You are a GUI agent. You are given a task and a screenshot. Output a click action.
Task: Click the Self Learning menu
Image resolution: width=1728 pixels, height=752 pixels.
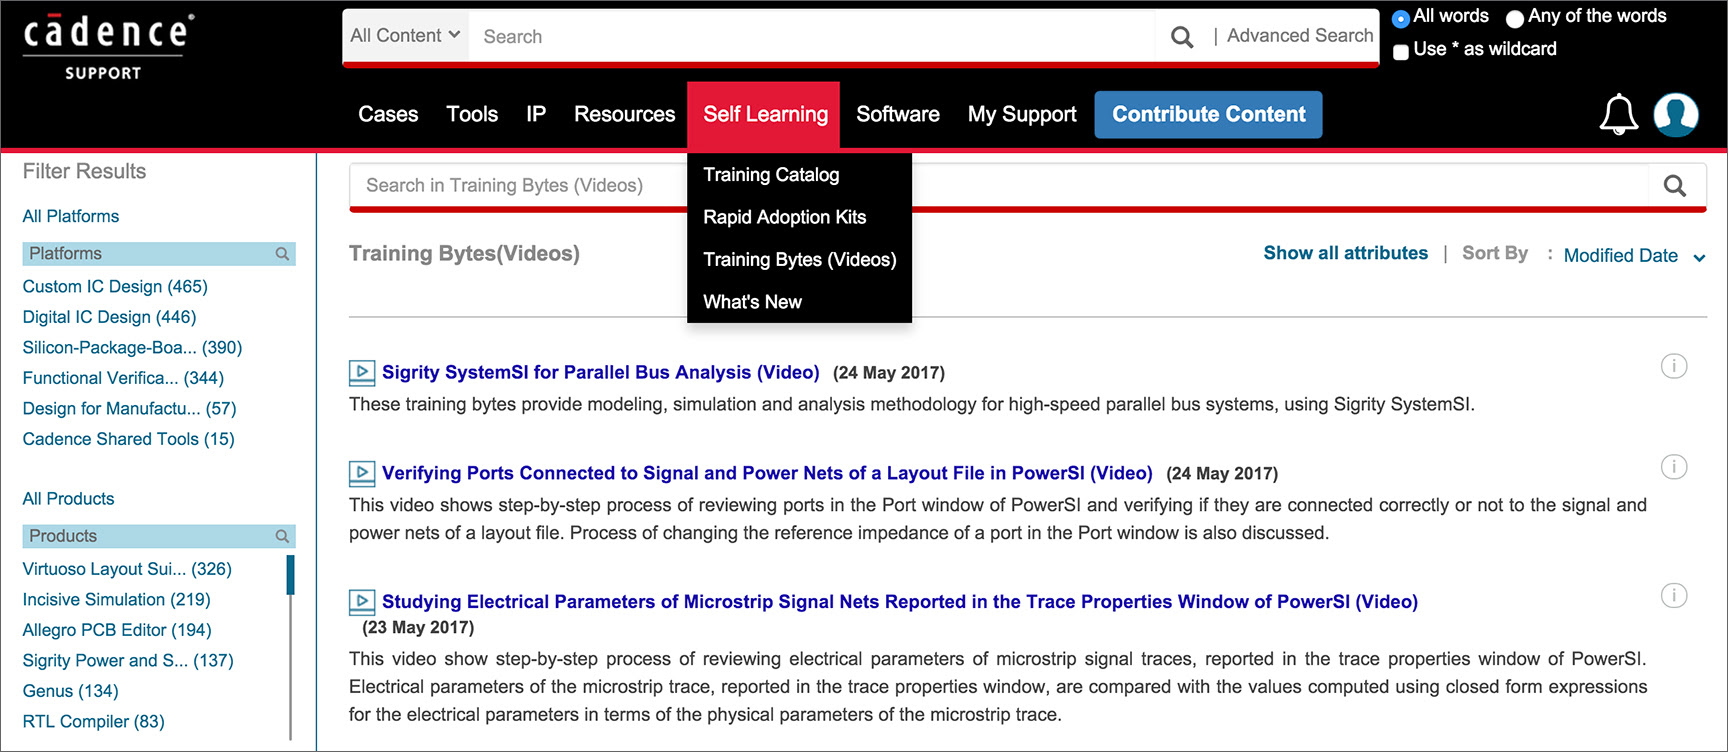point(765,114)
